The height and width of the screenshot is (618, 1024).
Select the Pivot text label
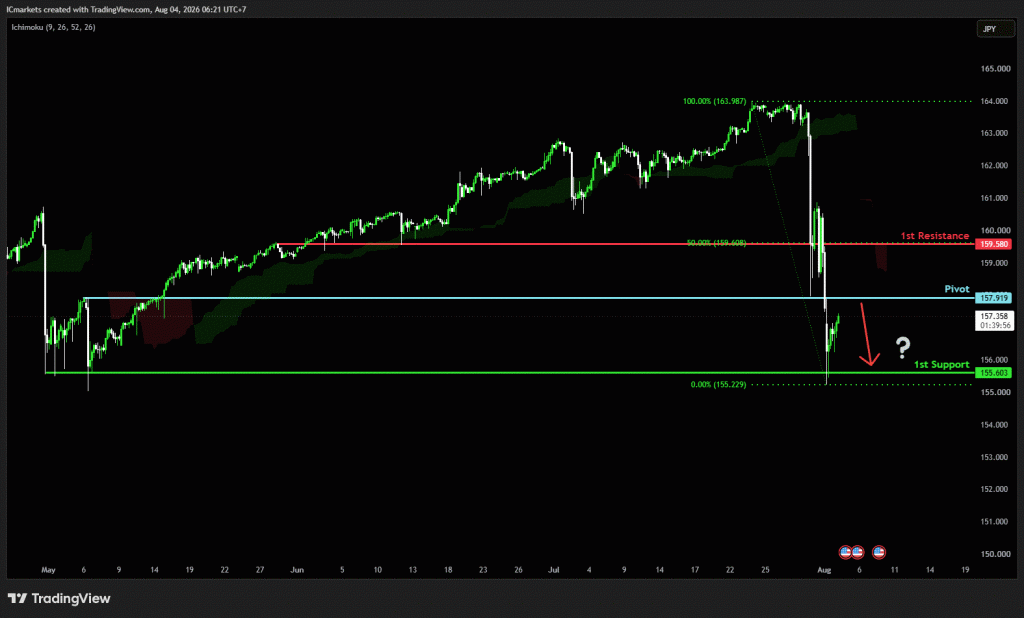click(x=957, y=289)
